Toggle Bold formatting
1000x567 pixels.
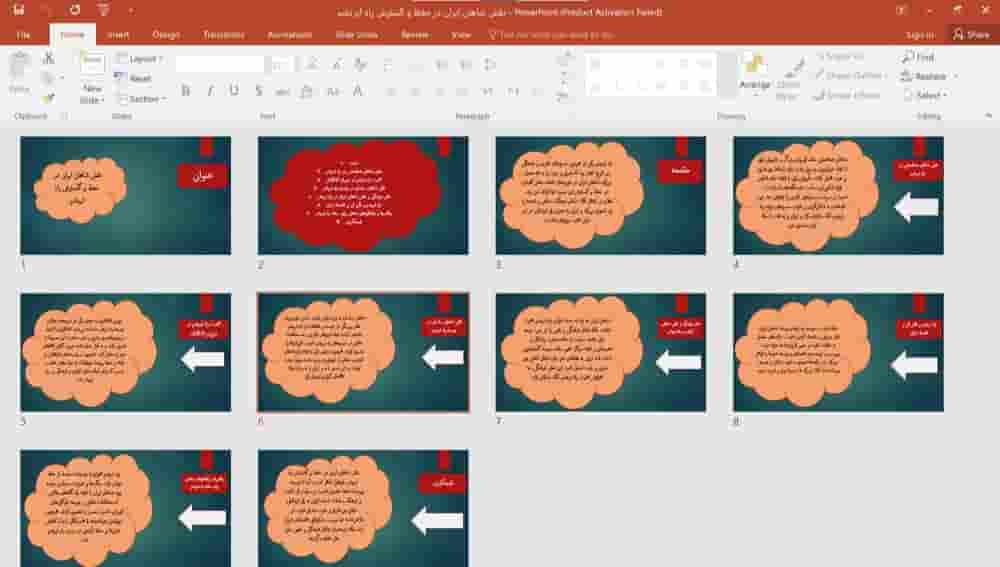pos(186,91)
